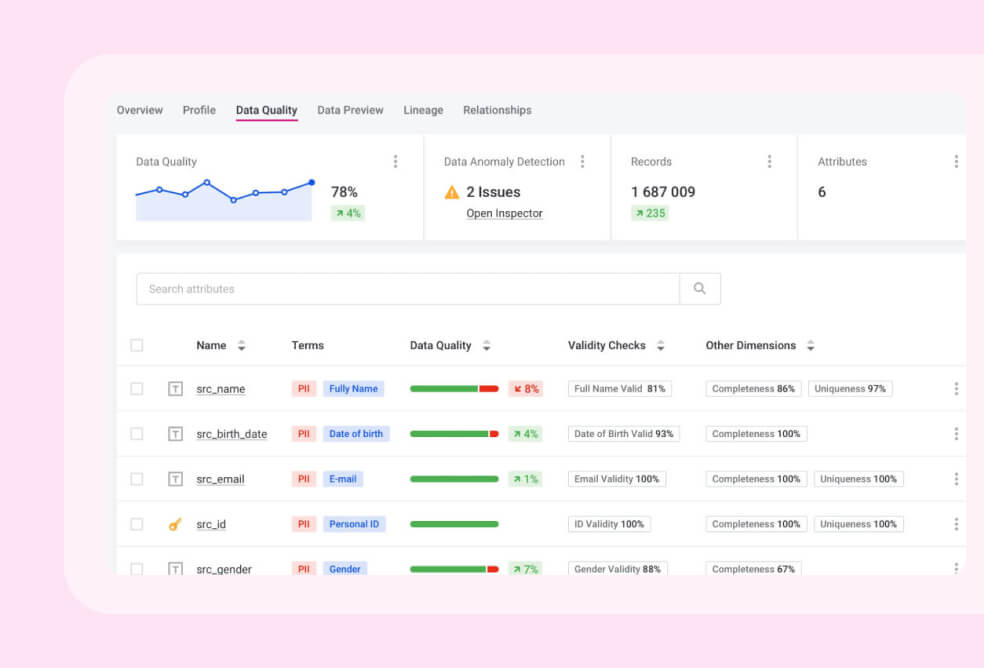Select the header checkbox to select all rows
The width and height of the screenshot is (984, 668).
point(137,344)
